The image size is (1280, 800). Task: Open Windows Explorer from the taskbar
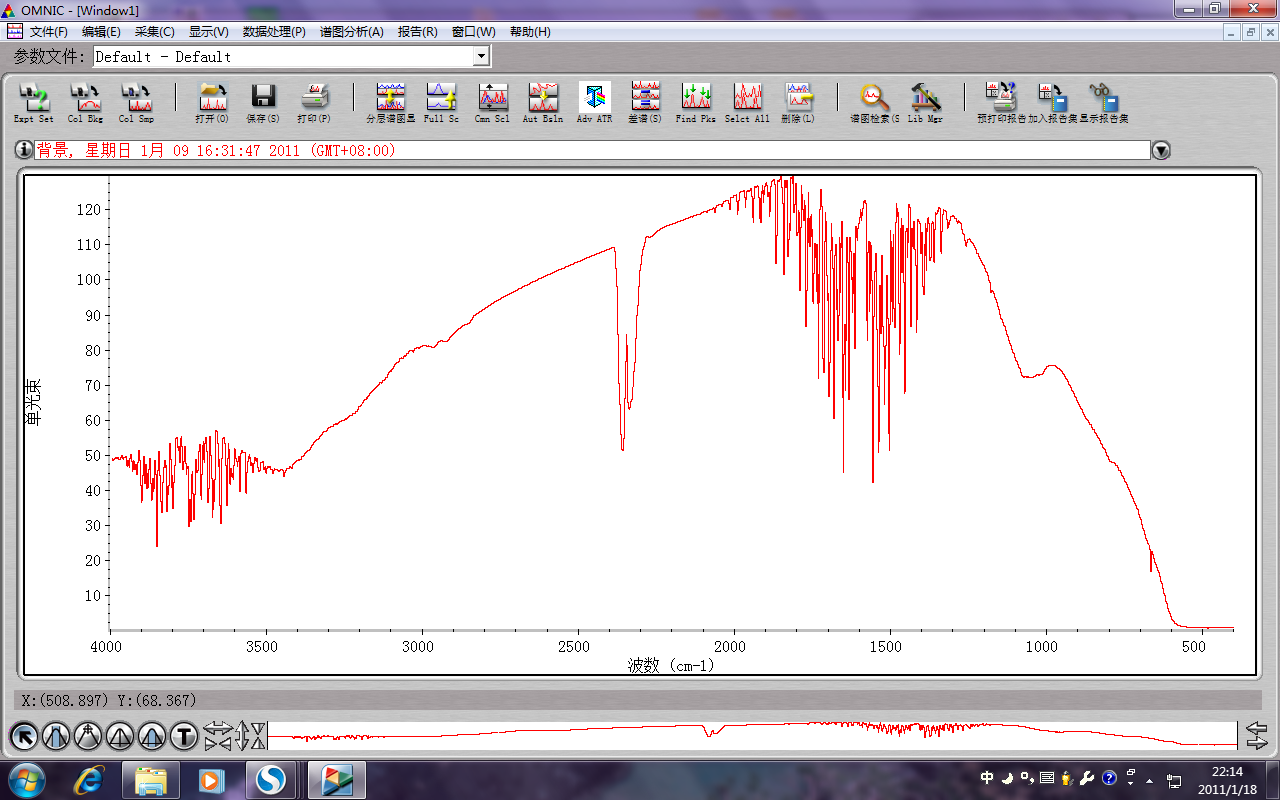point(151,778)
